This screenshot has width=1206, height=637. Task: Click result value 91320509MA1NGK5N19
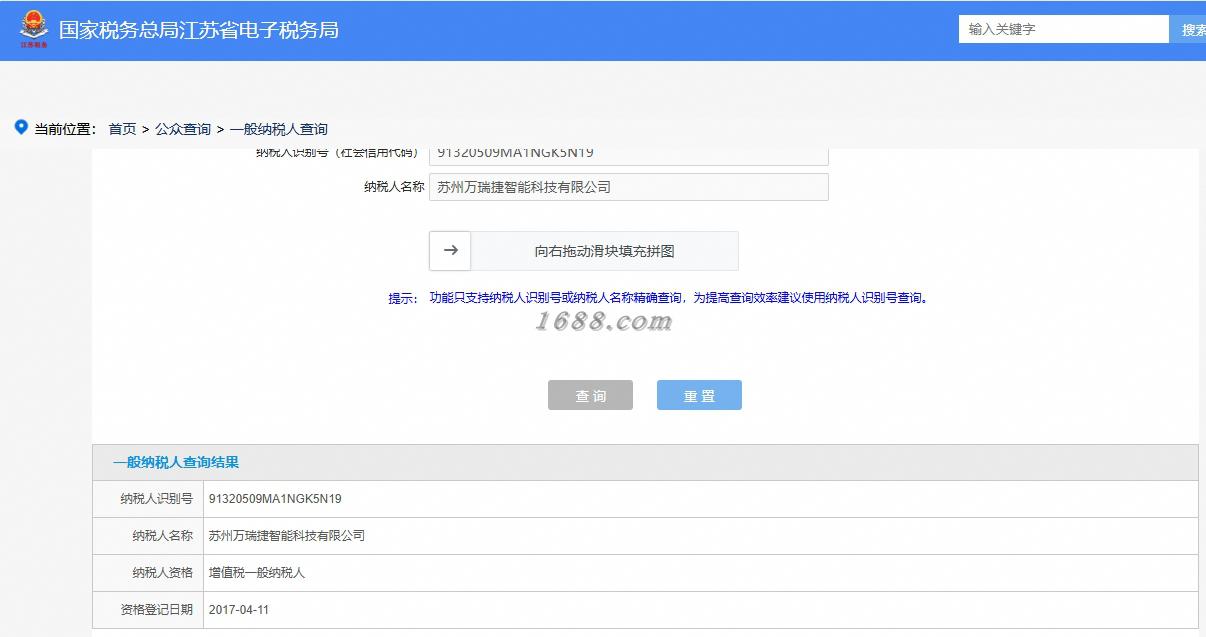[275, 498]
